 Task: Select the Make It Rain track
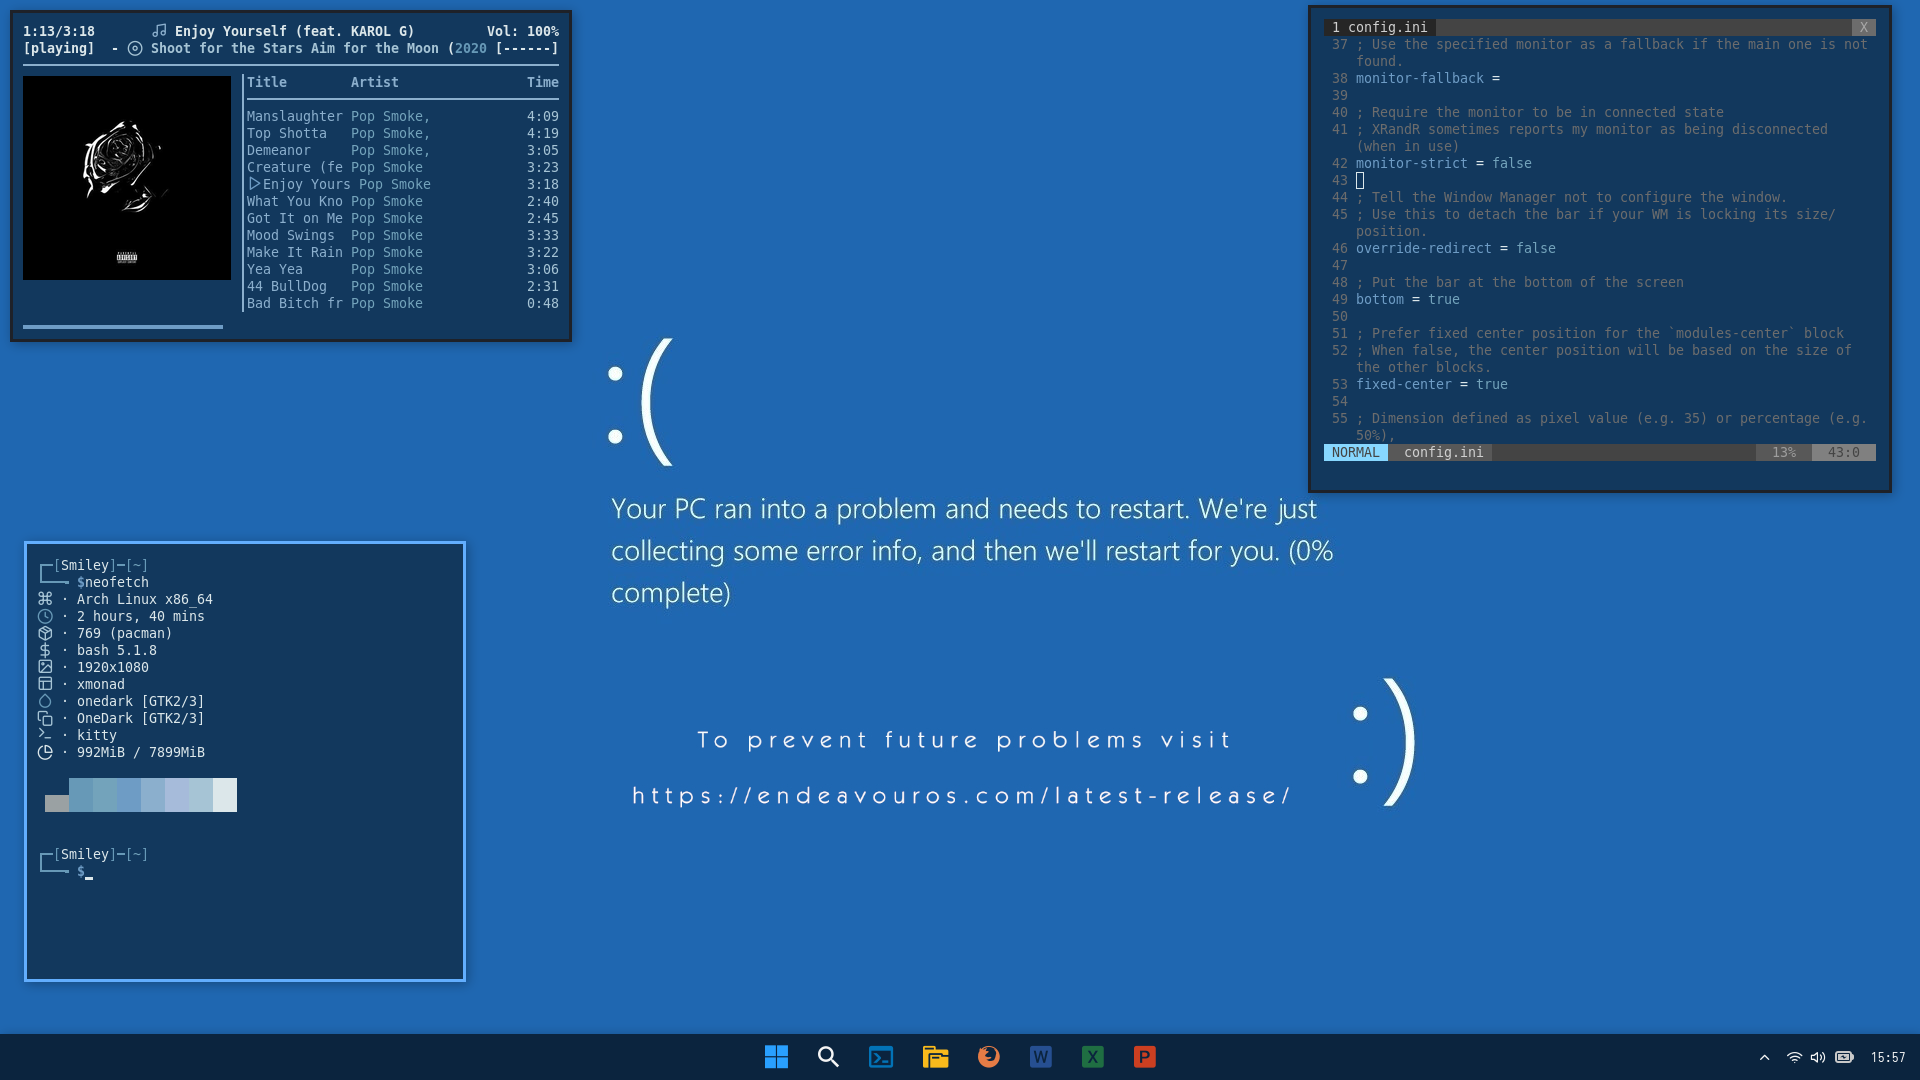(x=403, y=253)
